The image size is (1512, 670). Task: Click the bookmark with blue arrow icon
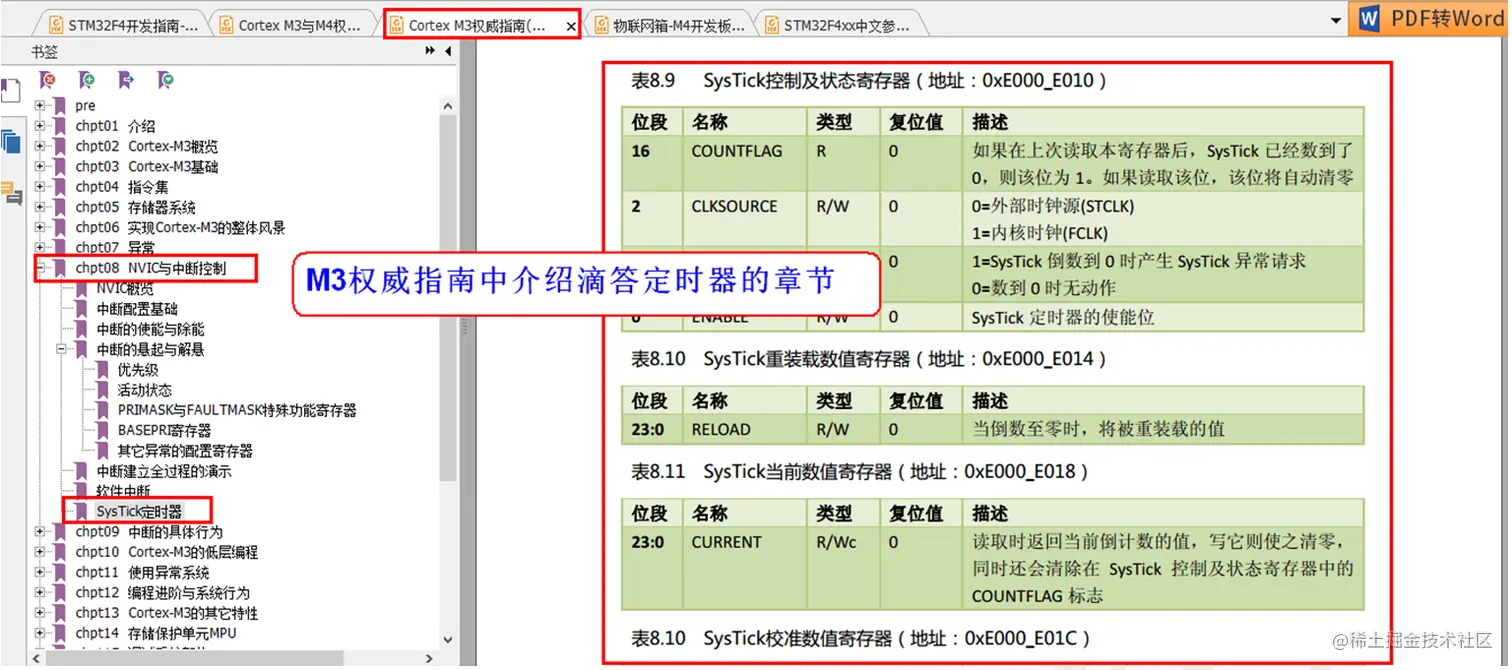click(x=126, y=80)
